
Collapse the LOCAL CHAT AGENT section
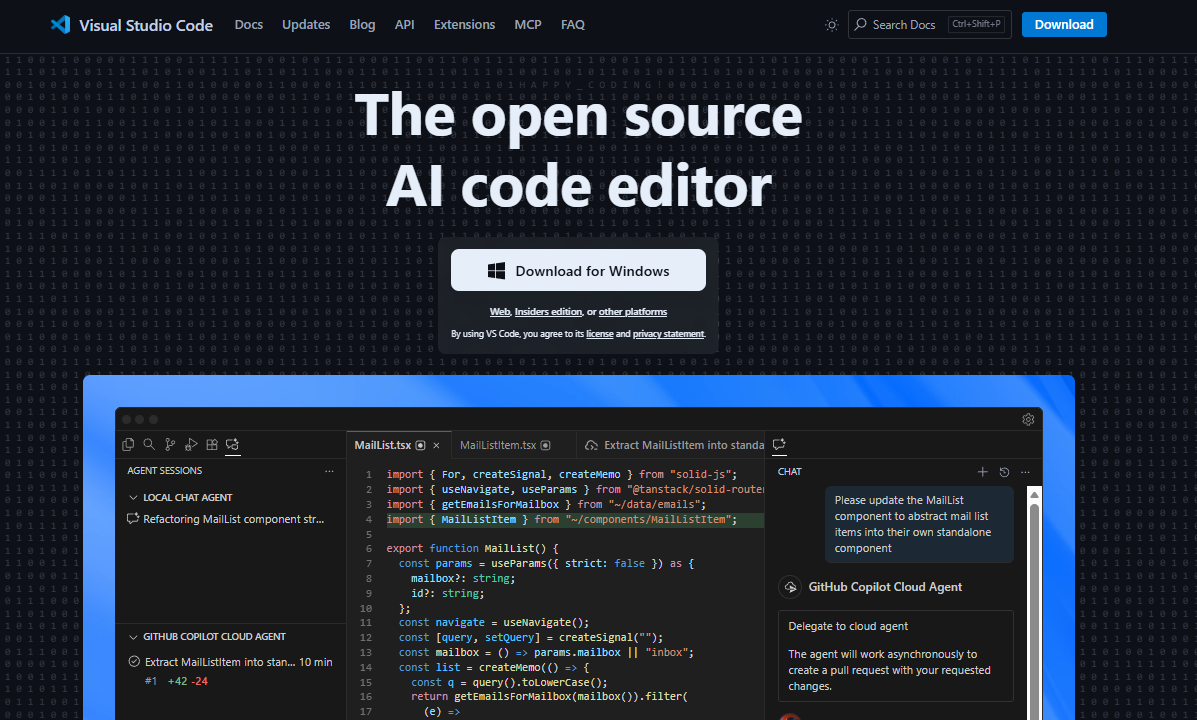point(134,497)
